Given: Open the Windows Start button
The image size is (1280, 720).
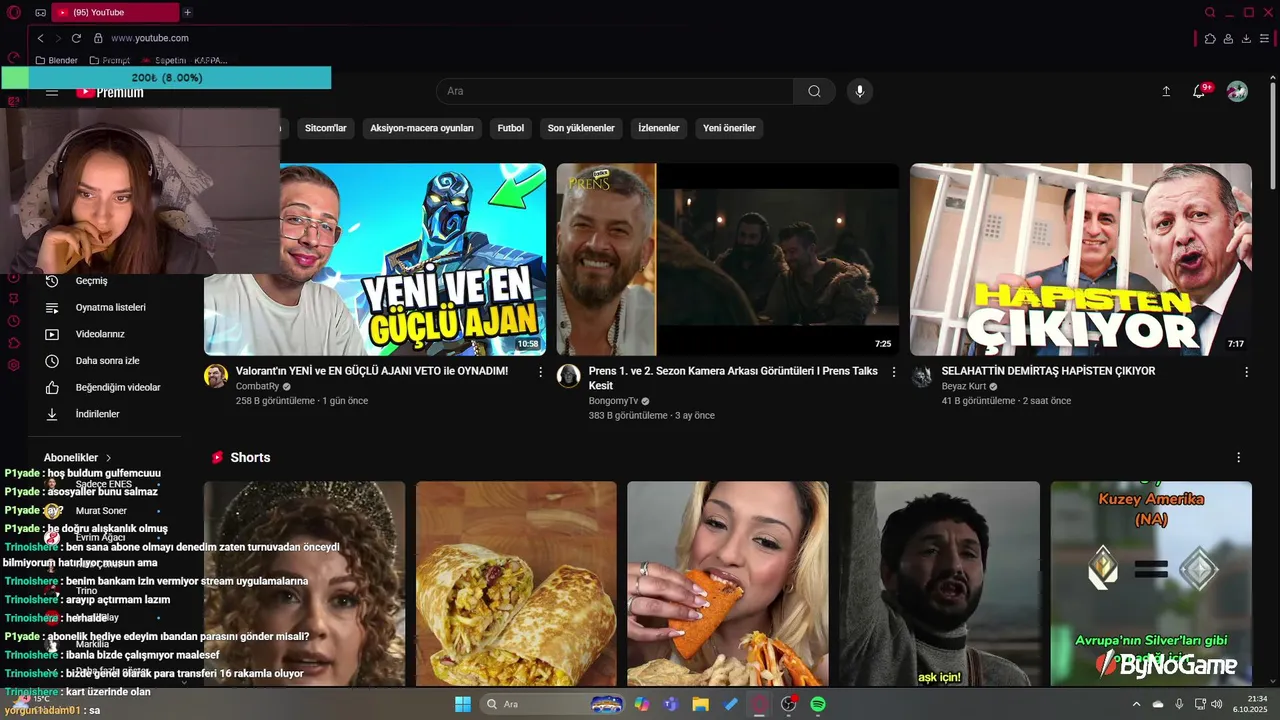Looking at the screenshot, I should coord(463,704).
